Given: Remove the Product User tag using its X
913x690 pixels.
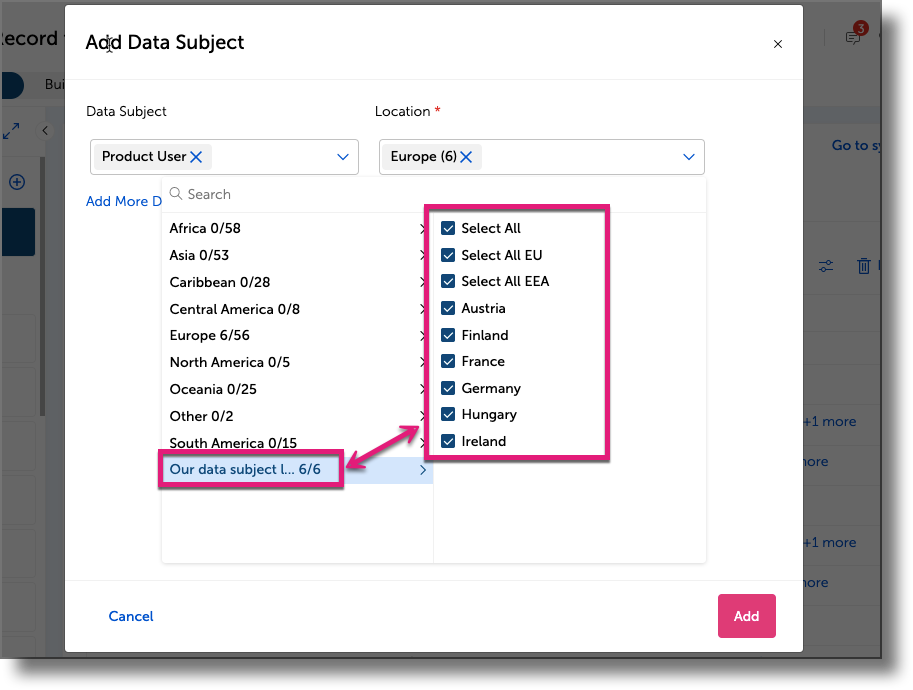Looking at the screenshot, I should tap(197, 157).
